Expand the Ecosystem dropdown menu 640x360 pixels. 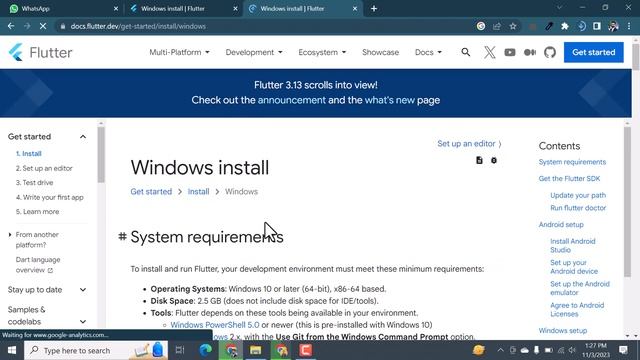pyautogui.click(x=322, y=52)
